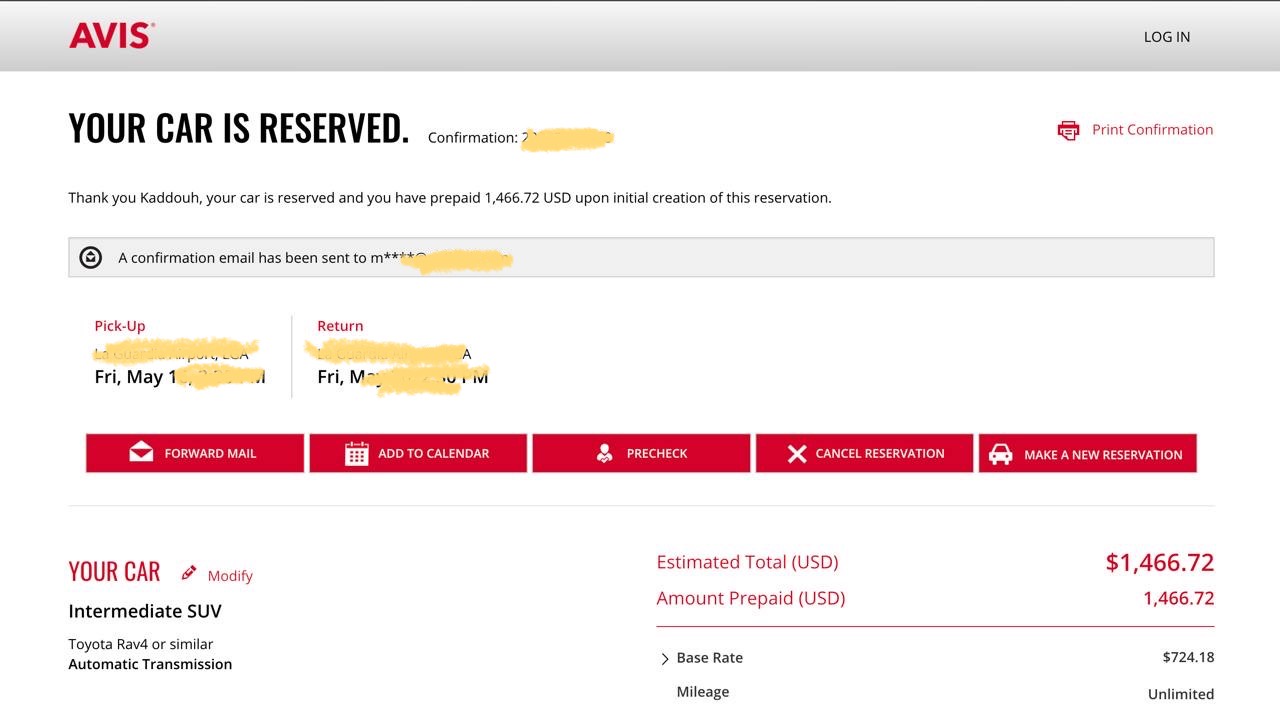Viewport: 1280px width, 723px height.
Task: Click the calendar icon on Add to Calendar
Action: (x=356, y=453)
